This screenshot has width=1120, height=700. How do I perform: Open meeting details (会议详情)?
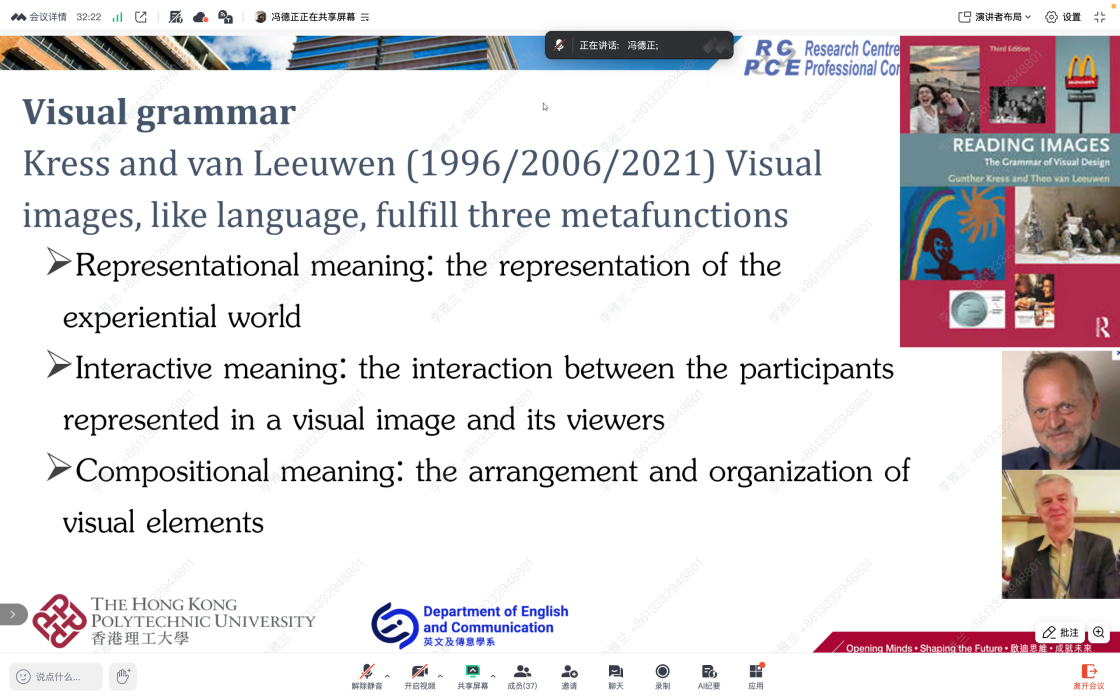pos(39,17)
